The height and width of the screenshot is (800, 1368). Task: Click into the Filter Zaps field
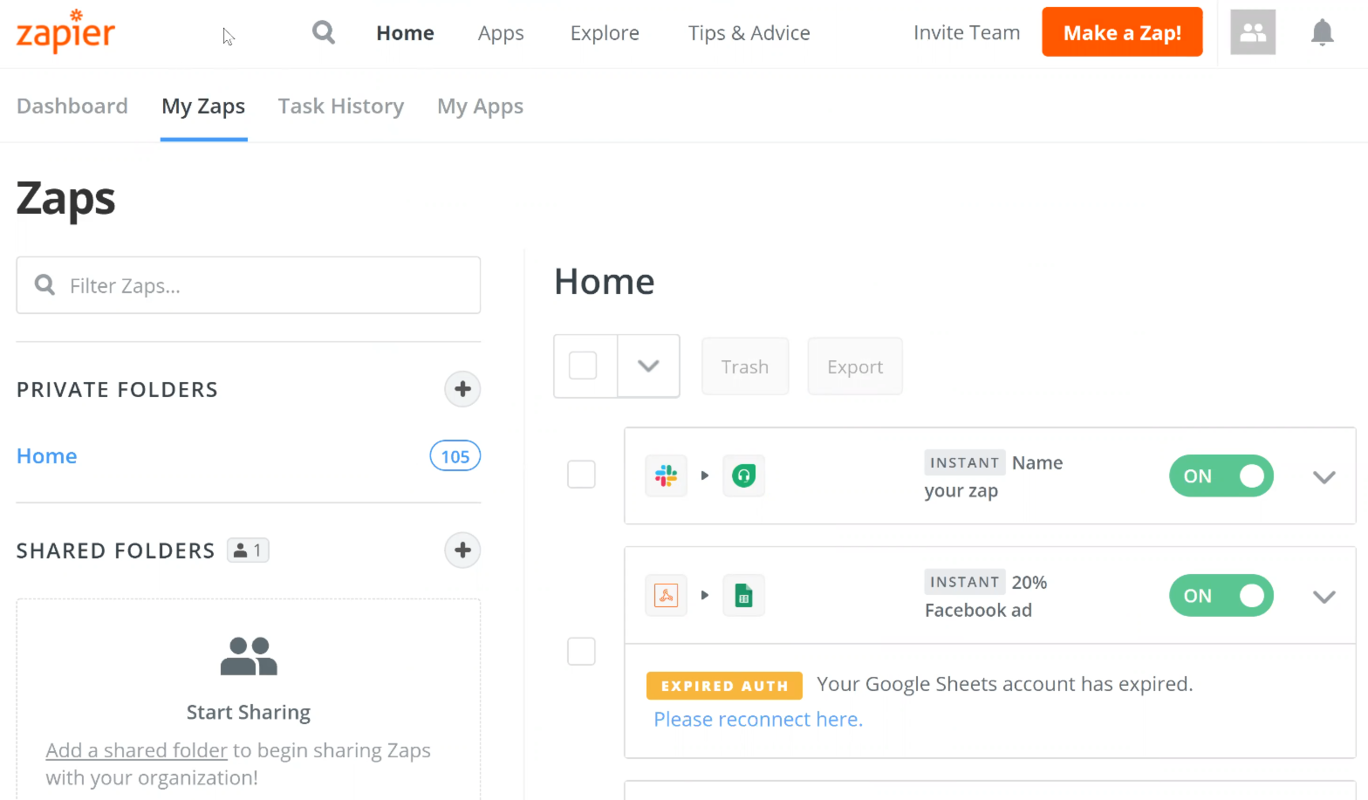[x=248, y=285]
